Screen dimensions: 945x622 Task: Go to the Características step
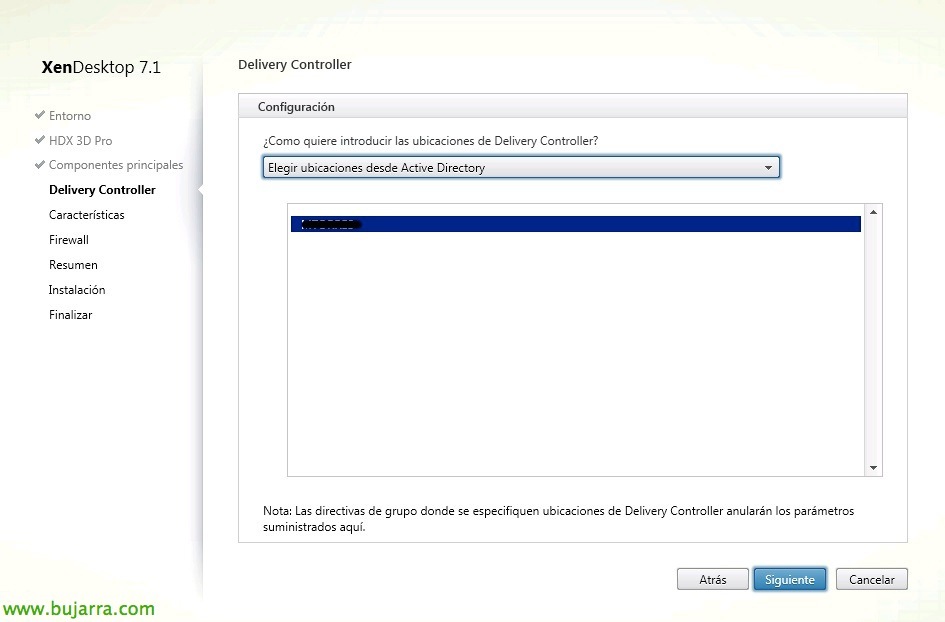87,215
